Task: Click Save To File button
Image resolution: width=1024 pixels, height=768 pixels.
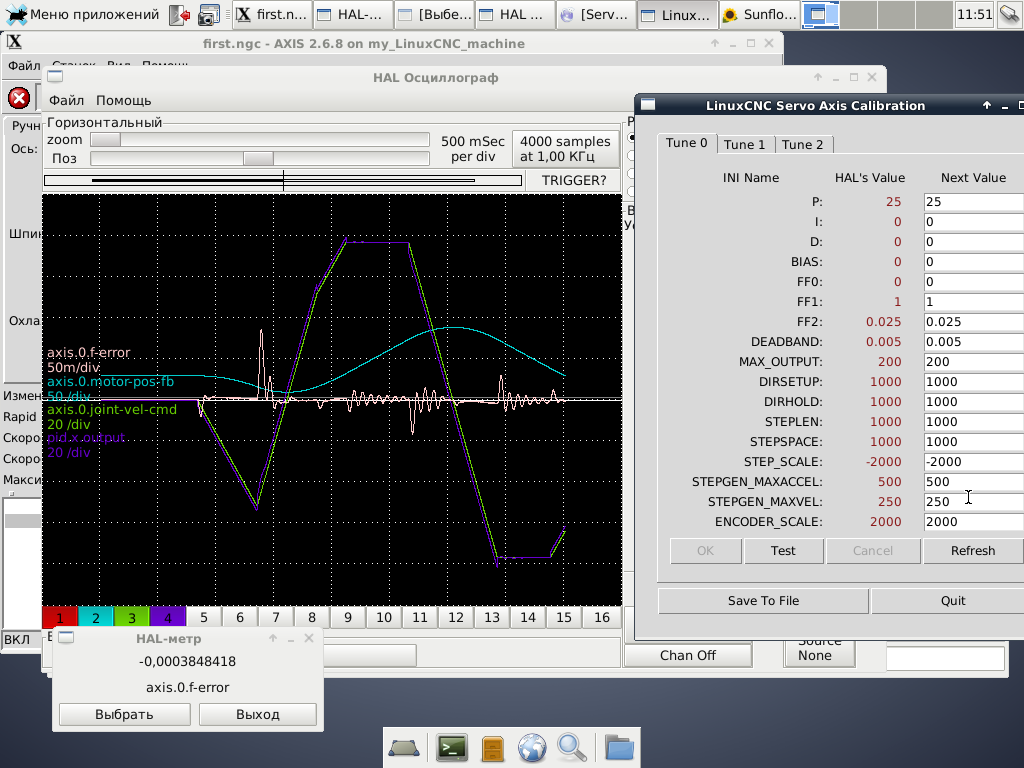Action: [762, 601]
